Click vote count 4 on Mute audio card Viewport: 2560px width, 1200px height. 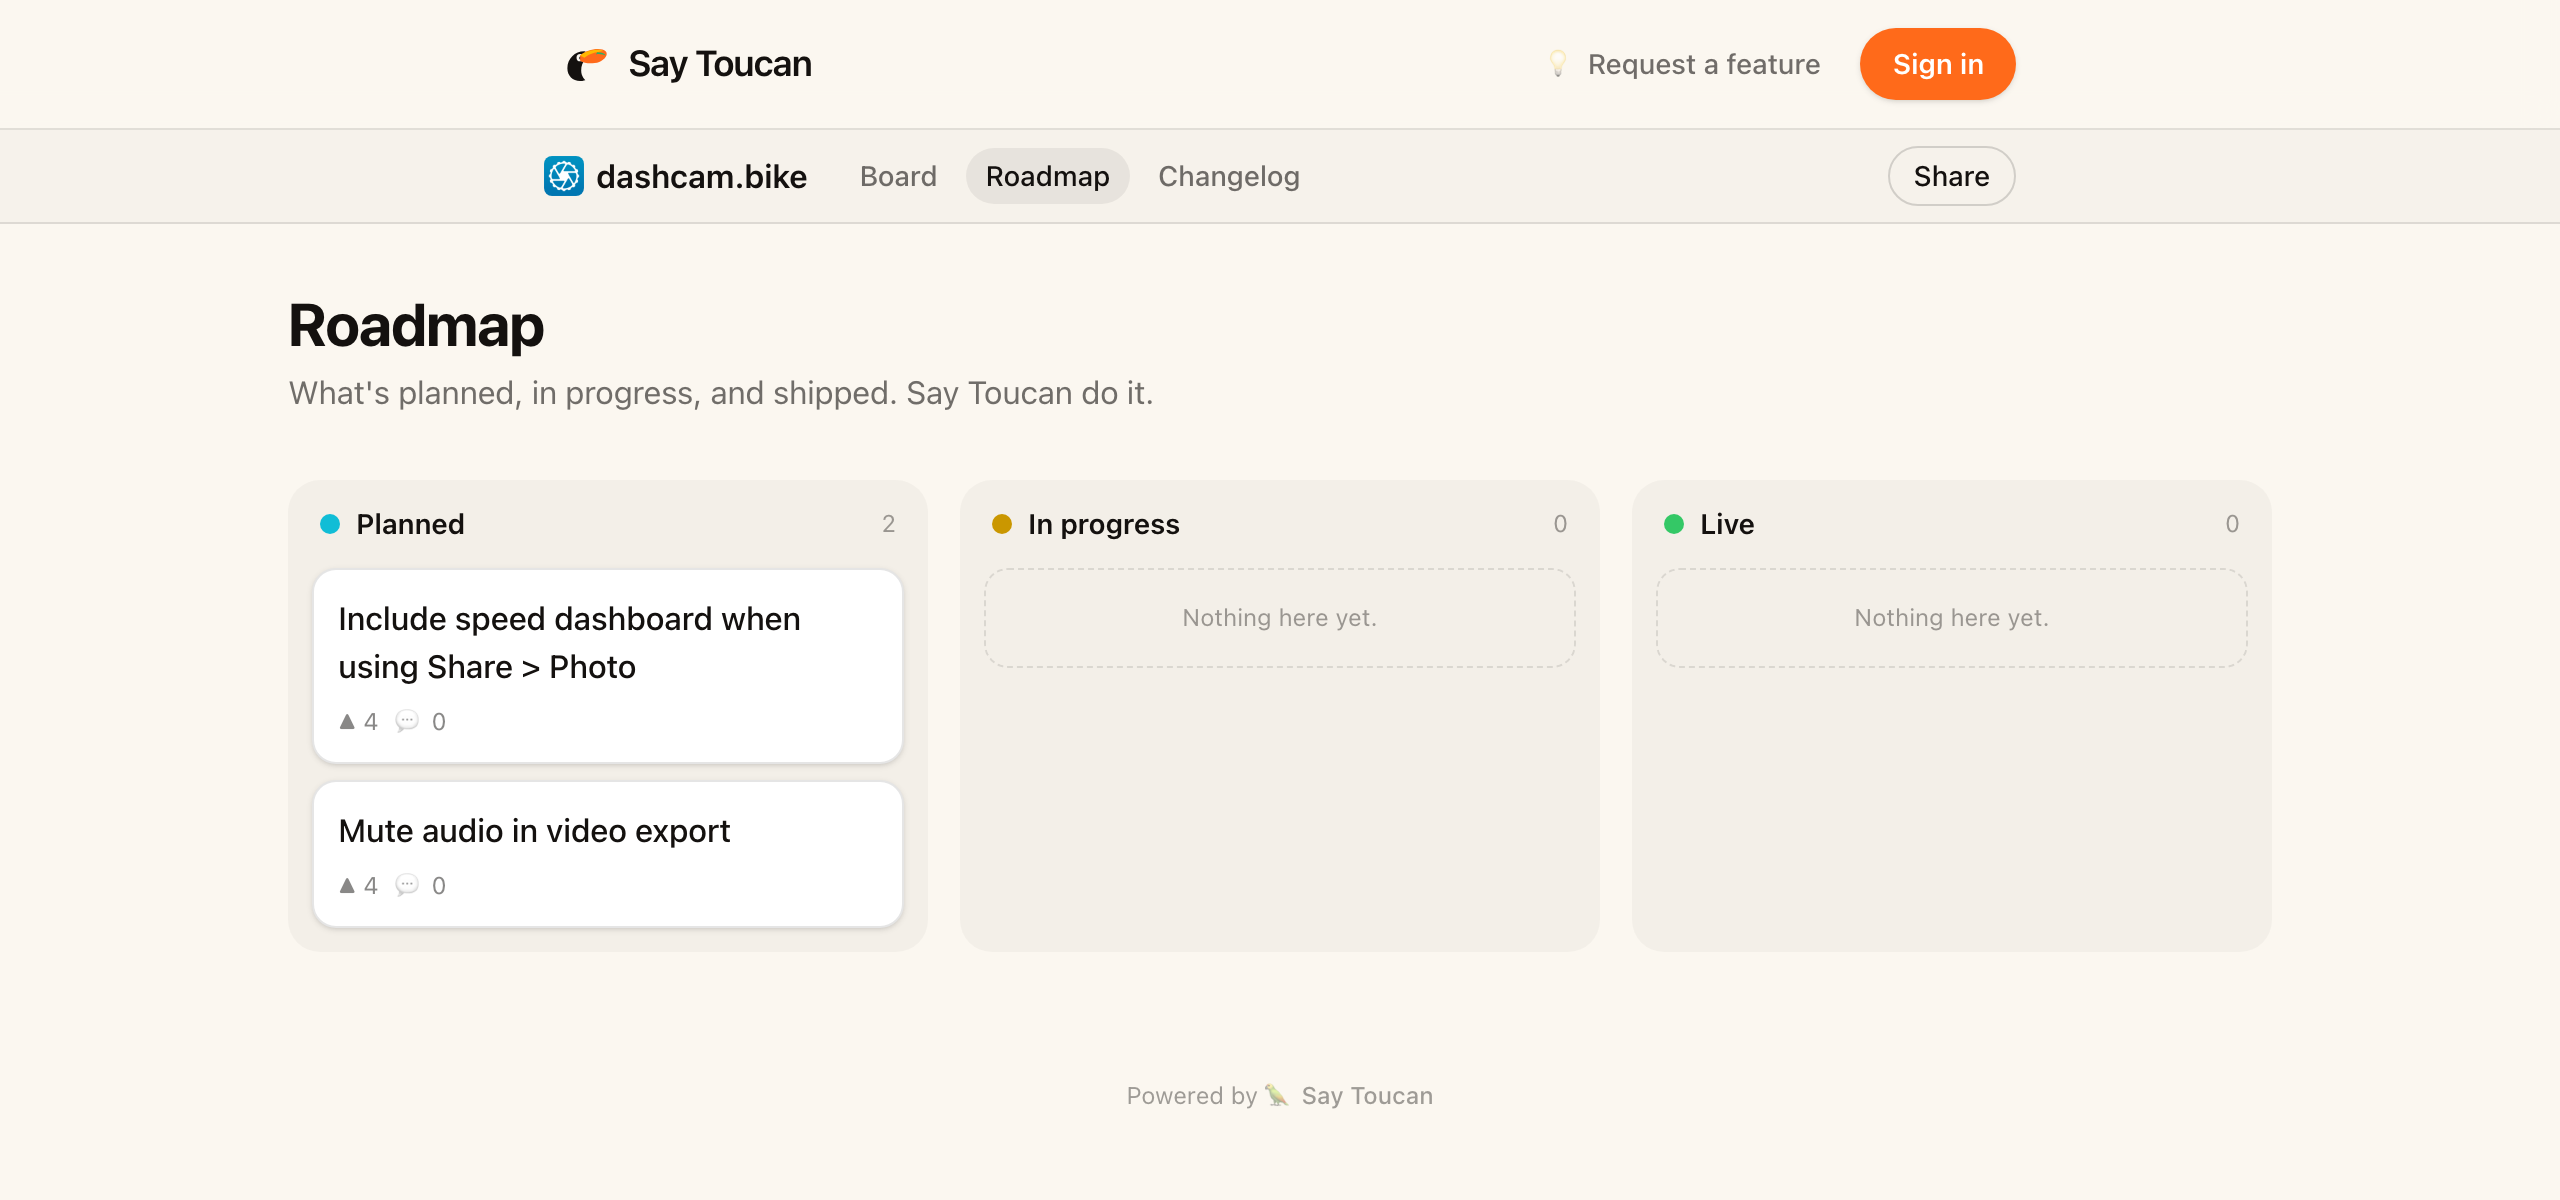point(371,885)
